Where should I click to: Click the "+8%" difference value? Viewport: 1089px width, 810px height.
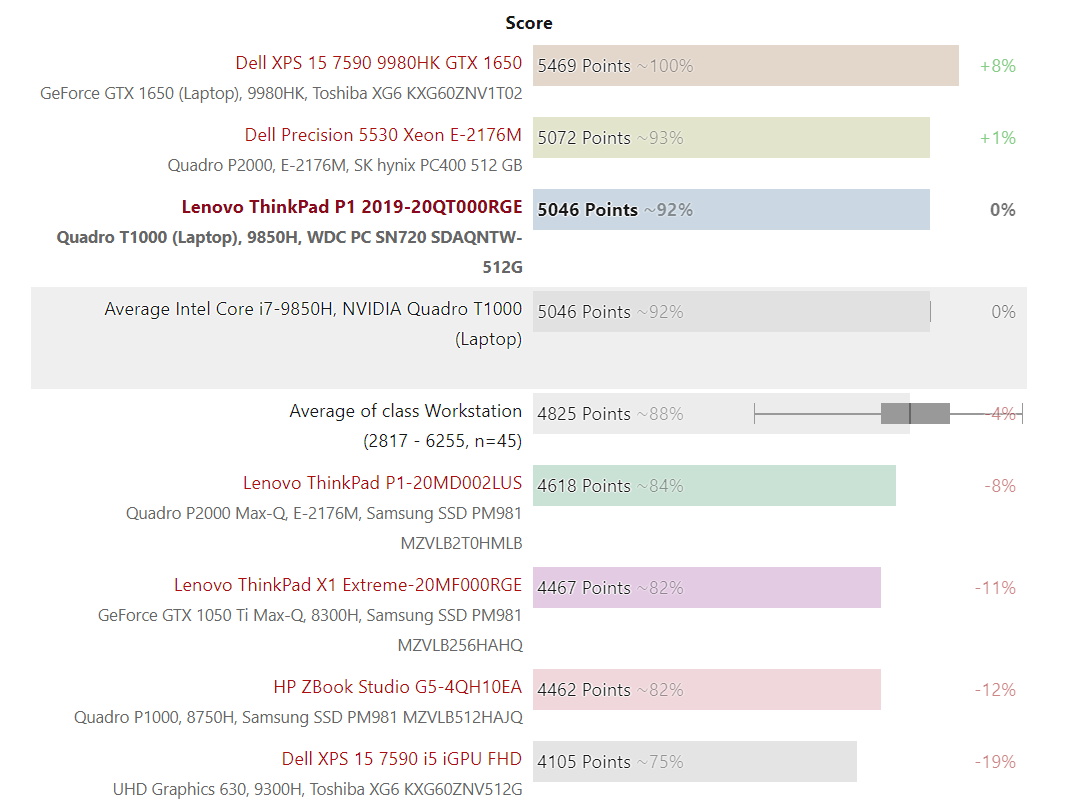click(x=998, y=66)
